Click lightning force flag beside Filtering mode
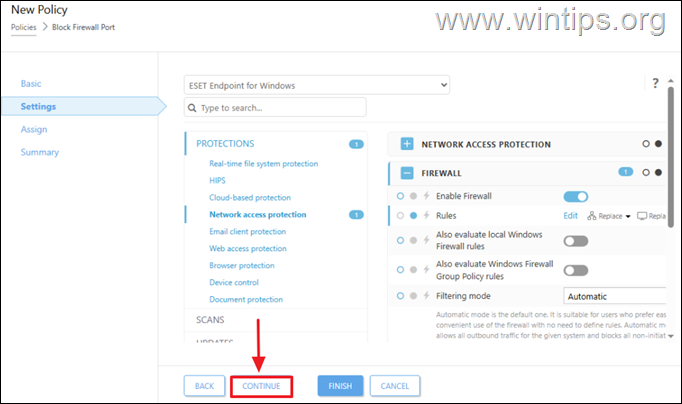Viewport: 682px width, 404px height. coord(427,296)
